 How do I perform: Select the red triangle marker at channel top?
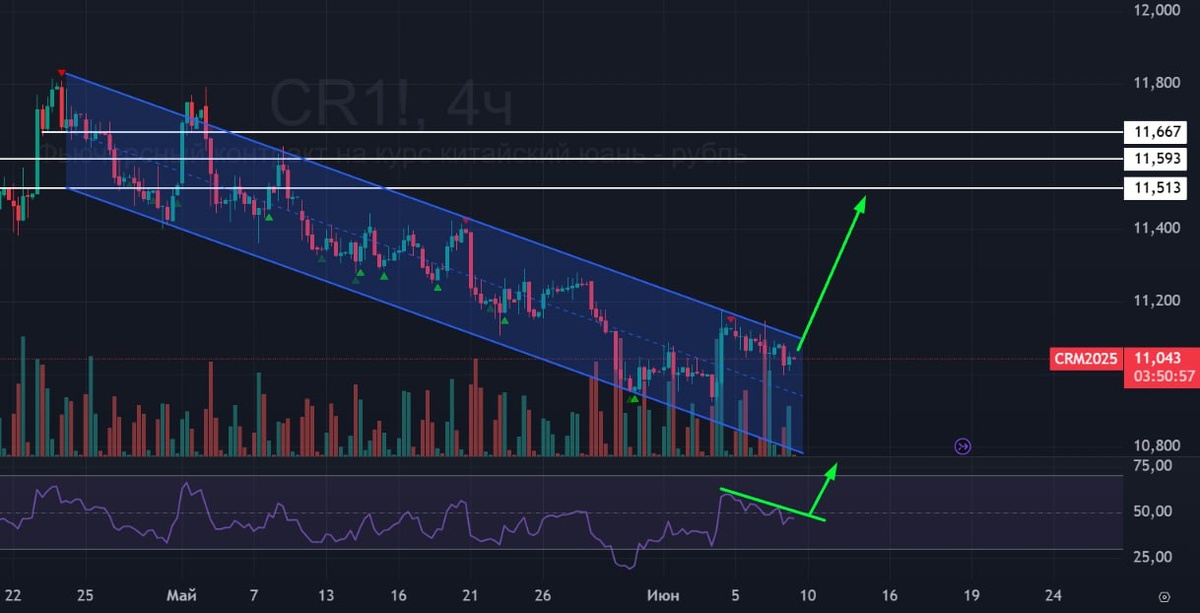click(61, 73)
